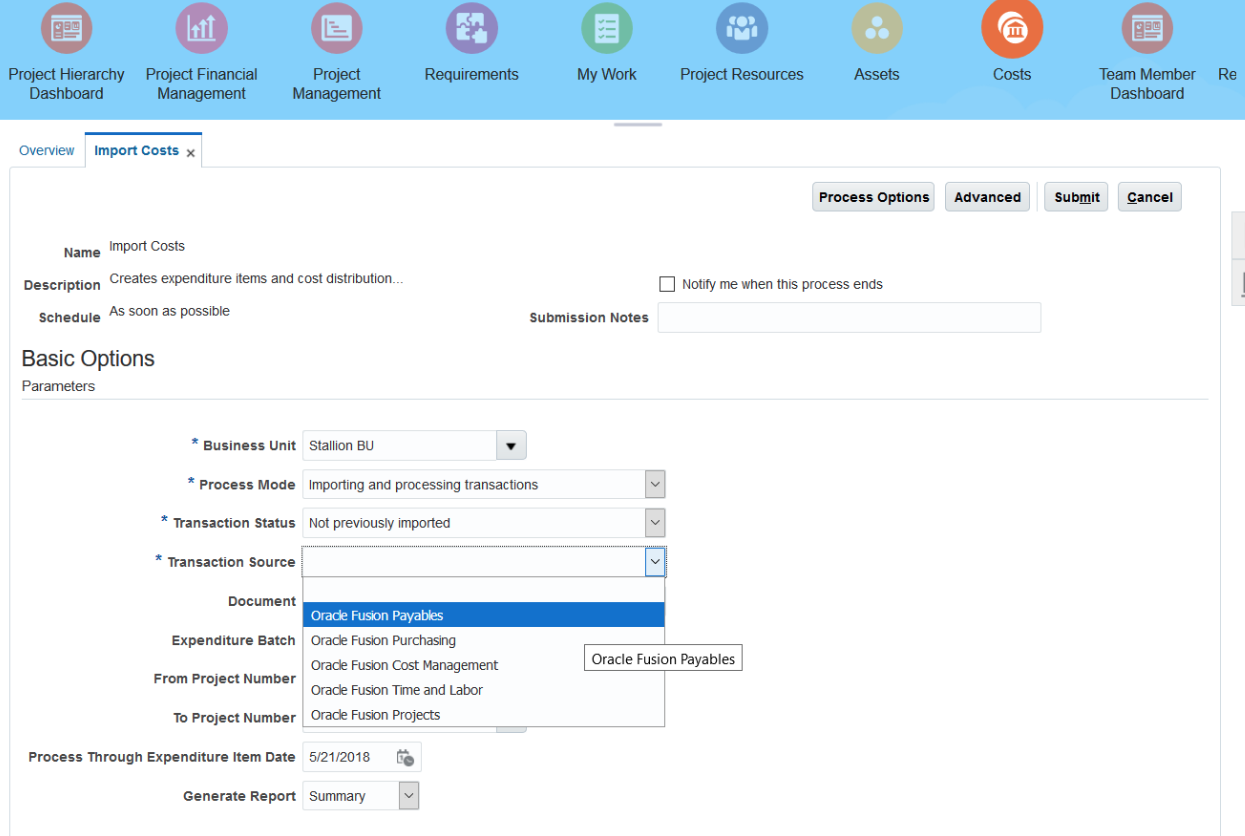
Task: Open the Assets icon
Action: [877, 28]
